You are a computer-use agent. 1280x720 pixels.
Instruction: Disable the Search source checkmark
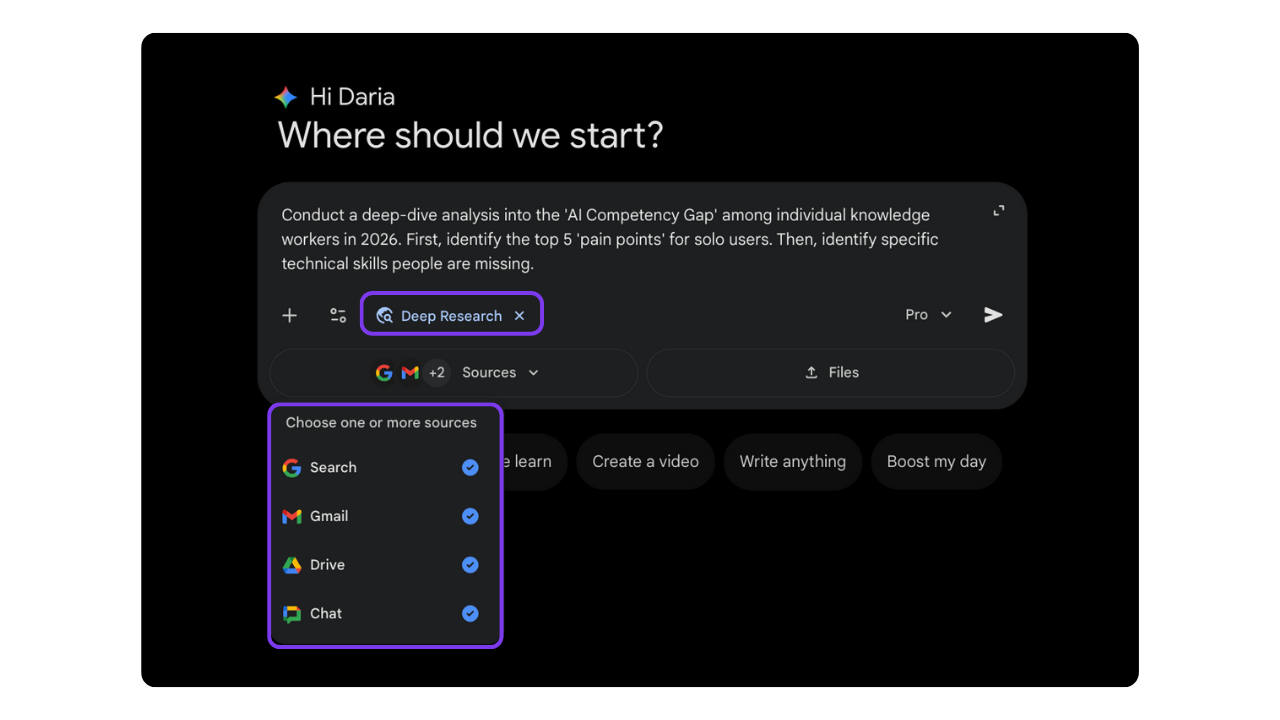point(470,467)
